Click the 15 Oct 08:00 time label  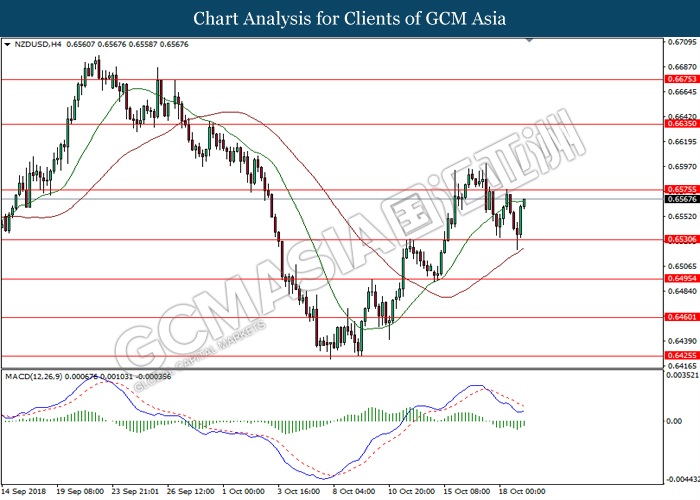point(467,492)
